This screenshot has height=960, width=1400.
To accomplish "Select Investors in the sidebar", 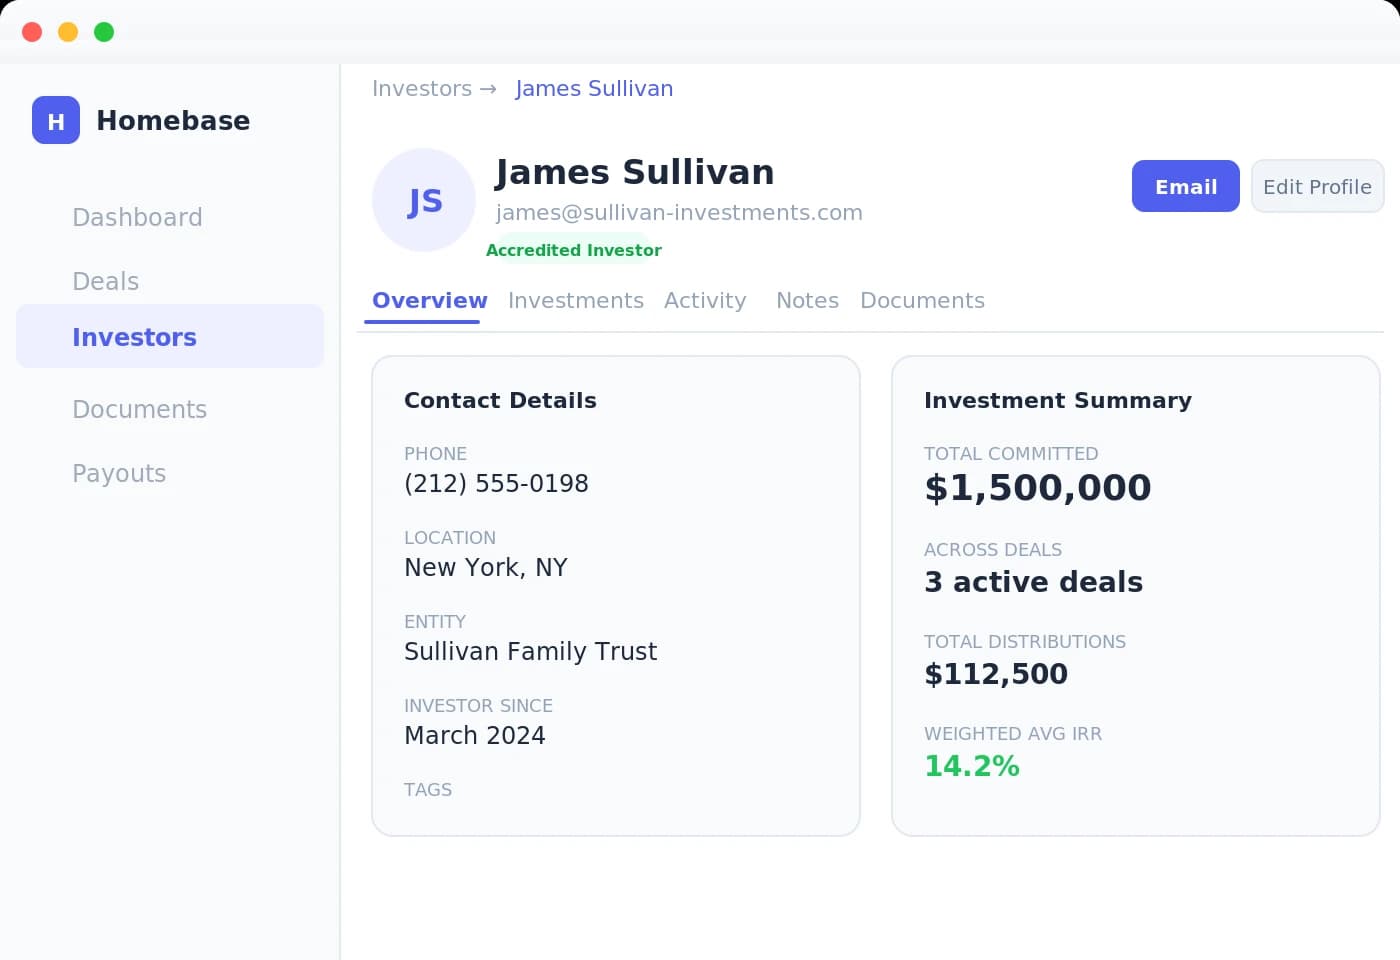I will [x=134, y=337].
